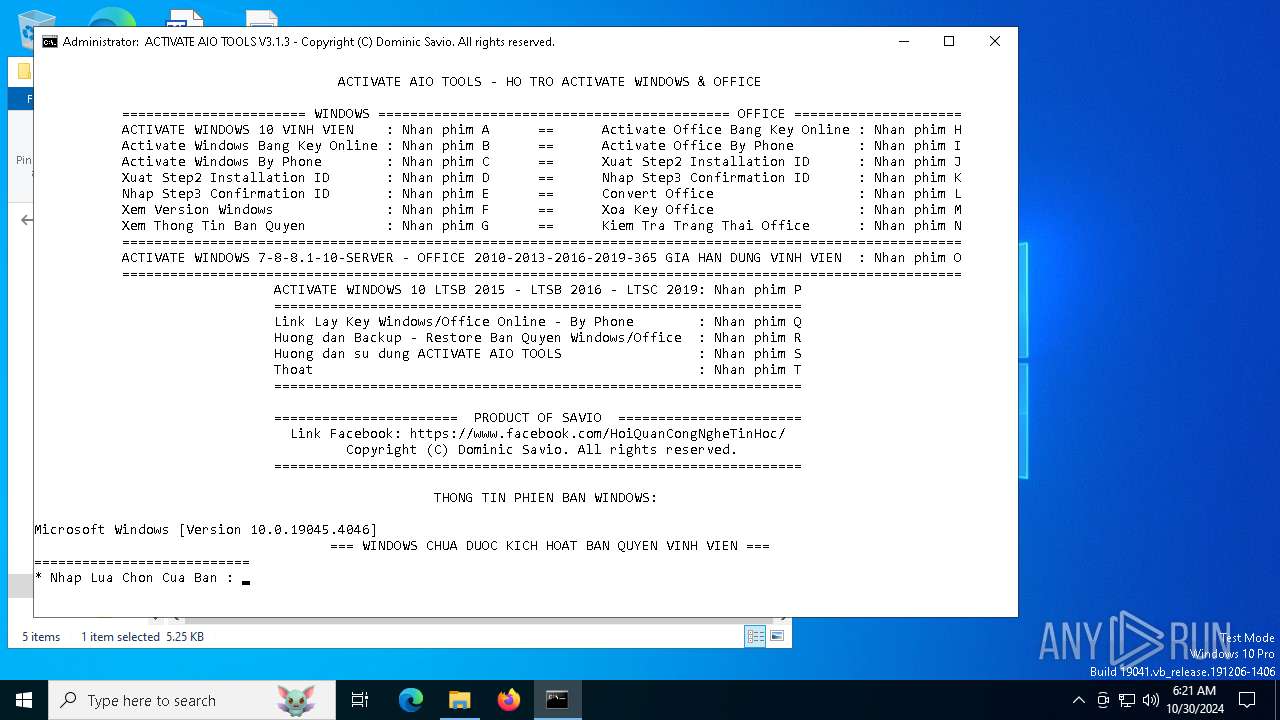Click 'Convert Office' line

782,194
